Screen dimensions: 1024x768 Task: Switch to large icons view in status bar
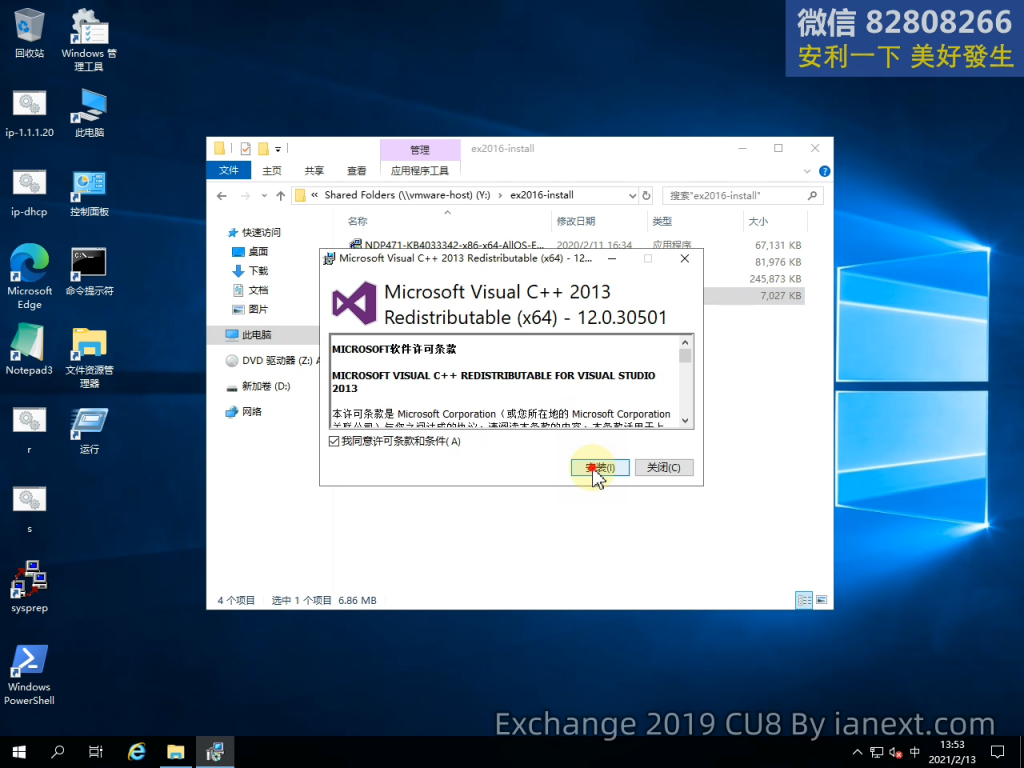click(821, 600)
